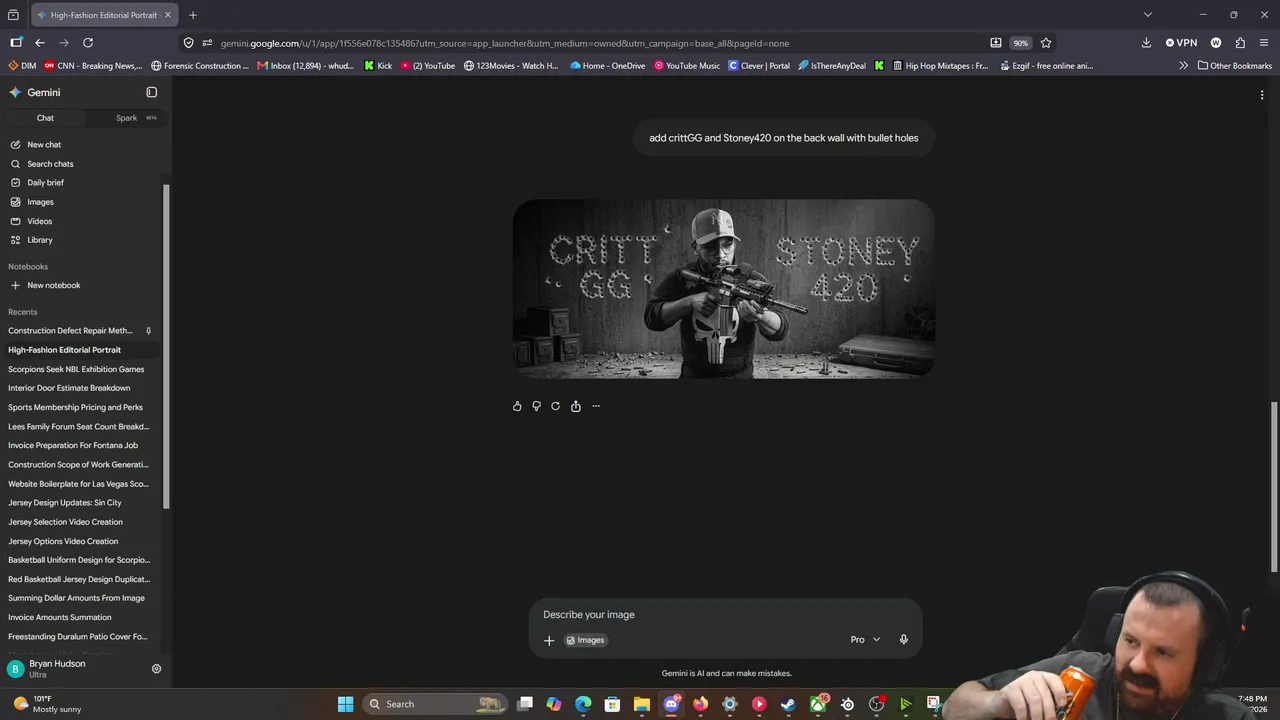Bookmark this page with the star
Image resolution: width=1280 pixels, height=720 pixels.
[1046, 43]
